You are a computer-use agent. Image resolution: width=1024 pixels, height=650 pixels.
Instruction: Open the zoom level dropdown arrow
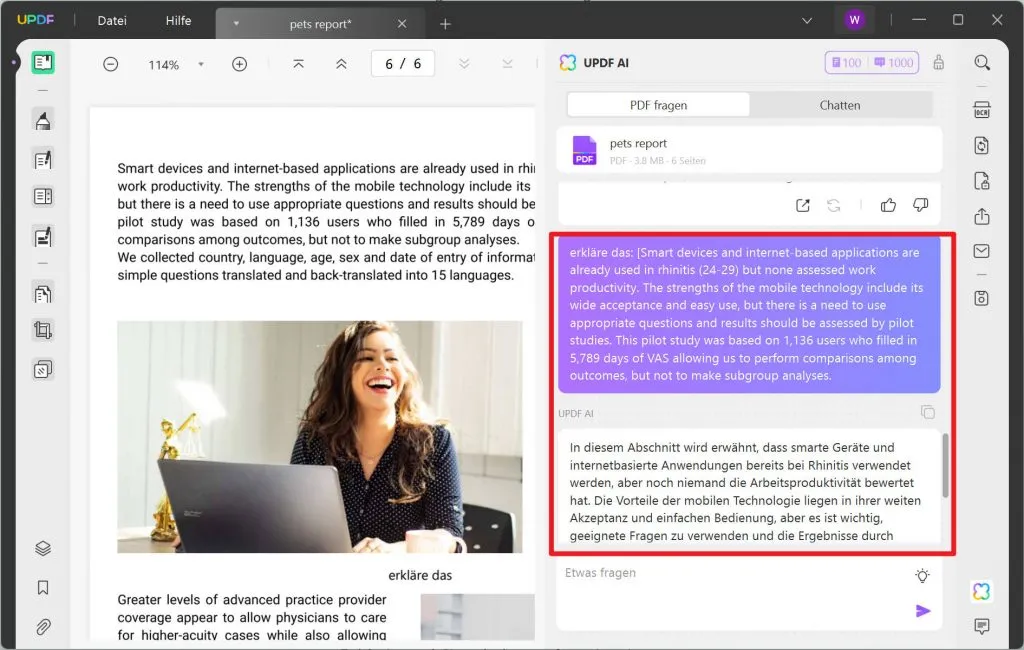201,64
